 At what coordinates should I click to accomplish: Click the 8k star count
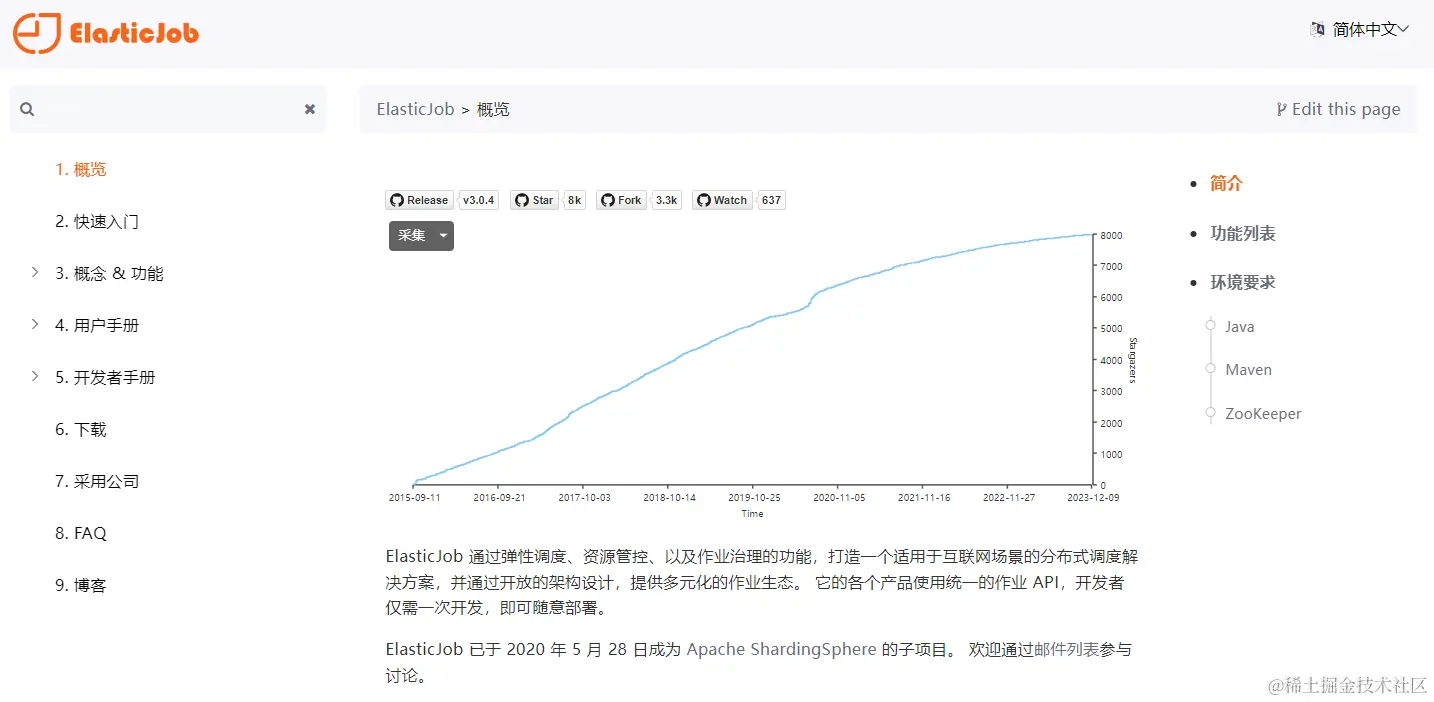pos(574,200)
